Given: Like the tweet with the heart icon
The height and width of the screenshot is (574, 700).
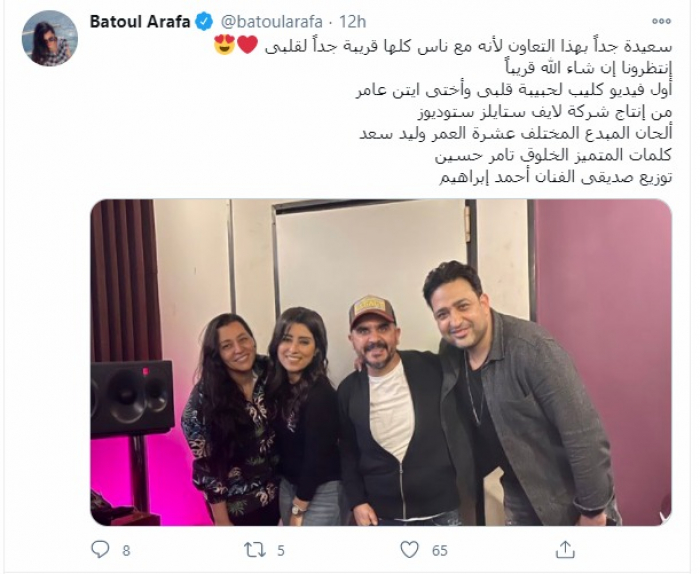Looking at the screenshot, I should pyautogui.click(x=409, y=550).
